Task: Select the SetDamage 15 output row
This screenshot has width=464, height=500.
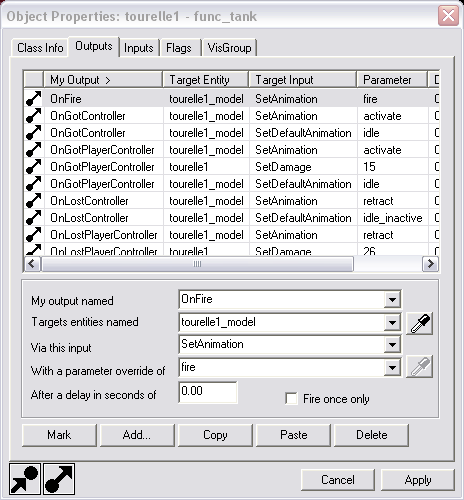Action: pos(231,167)
